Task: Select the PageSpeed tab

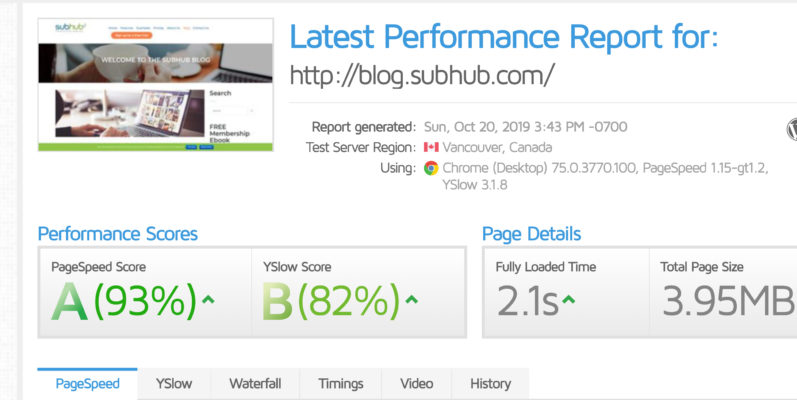Action: point(87,383)
